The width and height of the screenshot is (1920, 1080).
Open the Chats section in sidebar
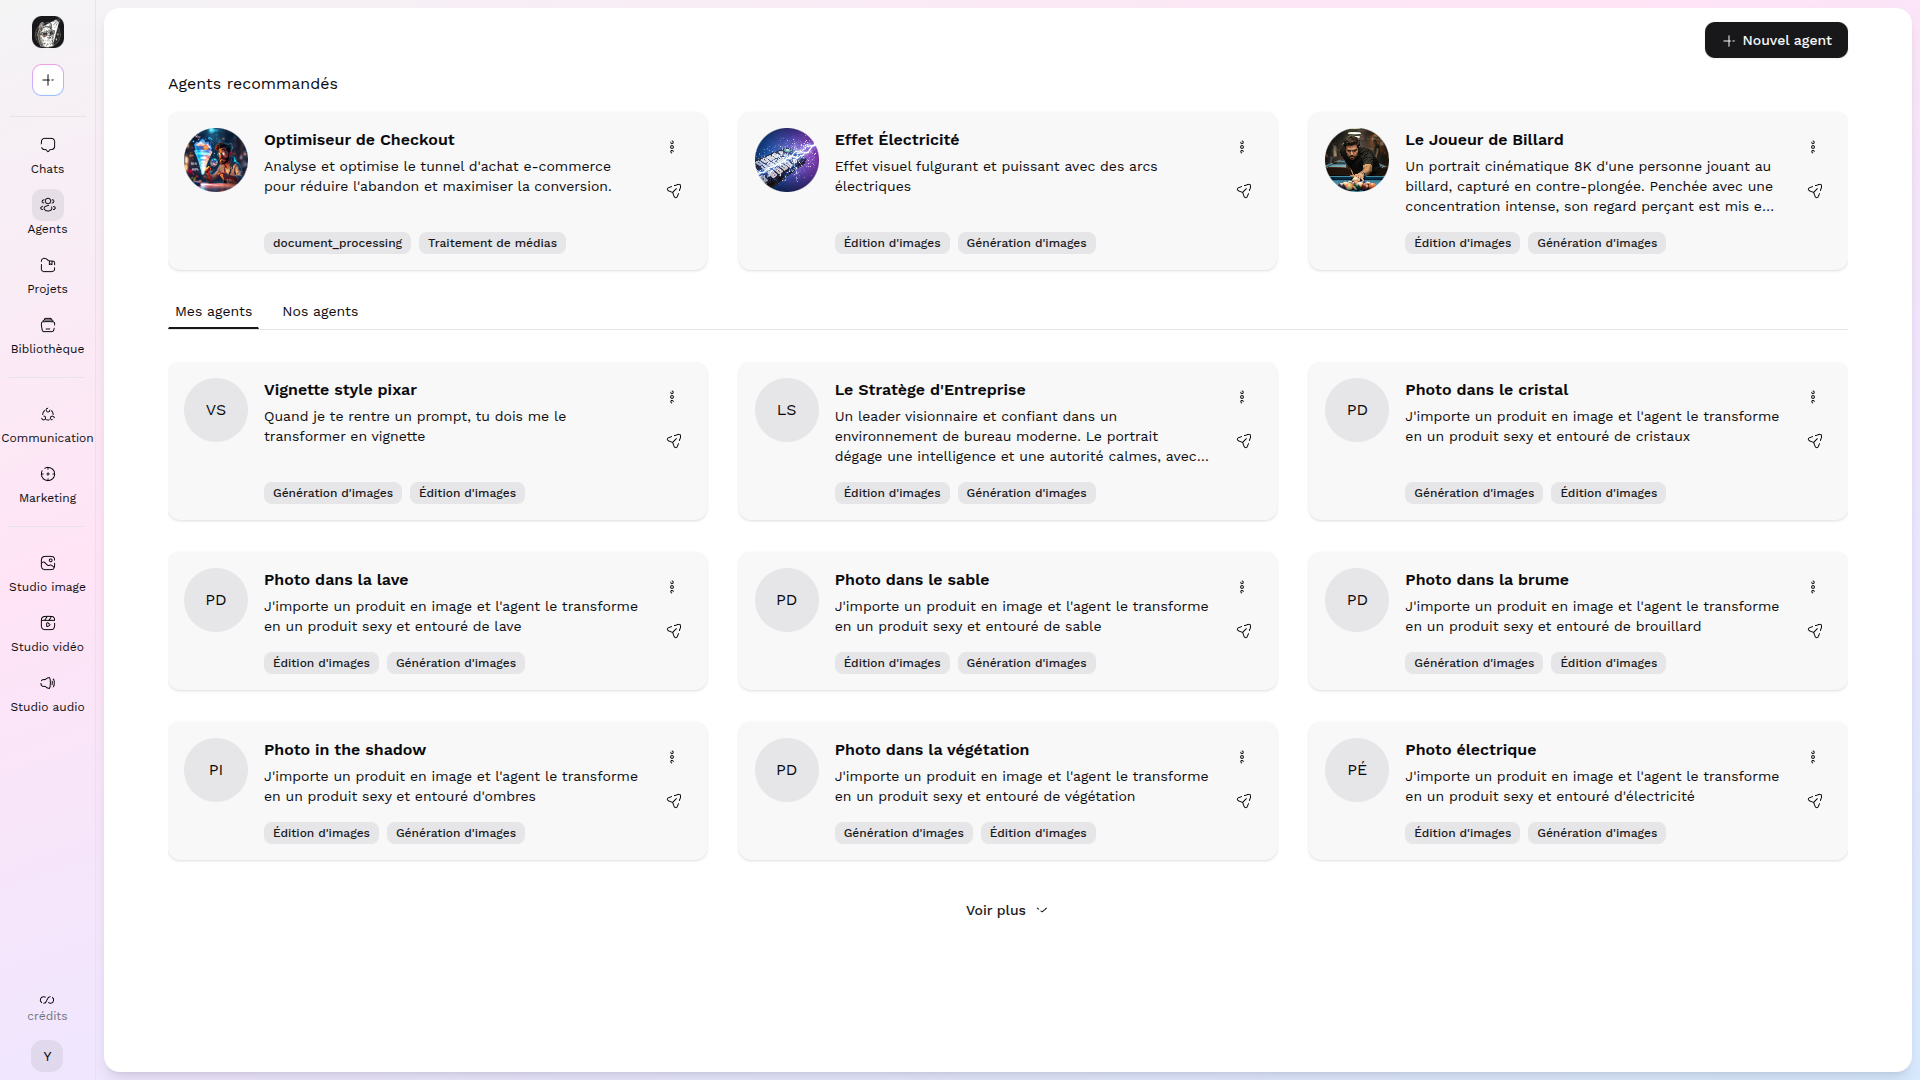point(47,155)
